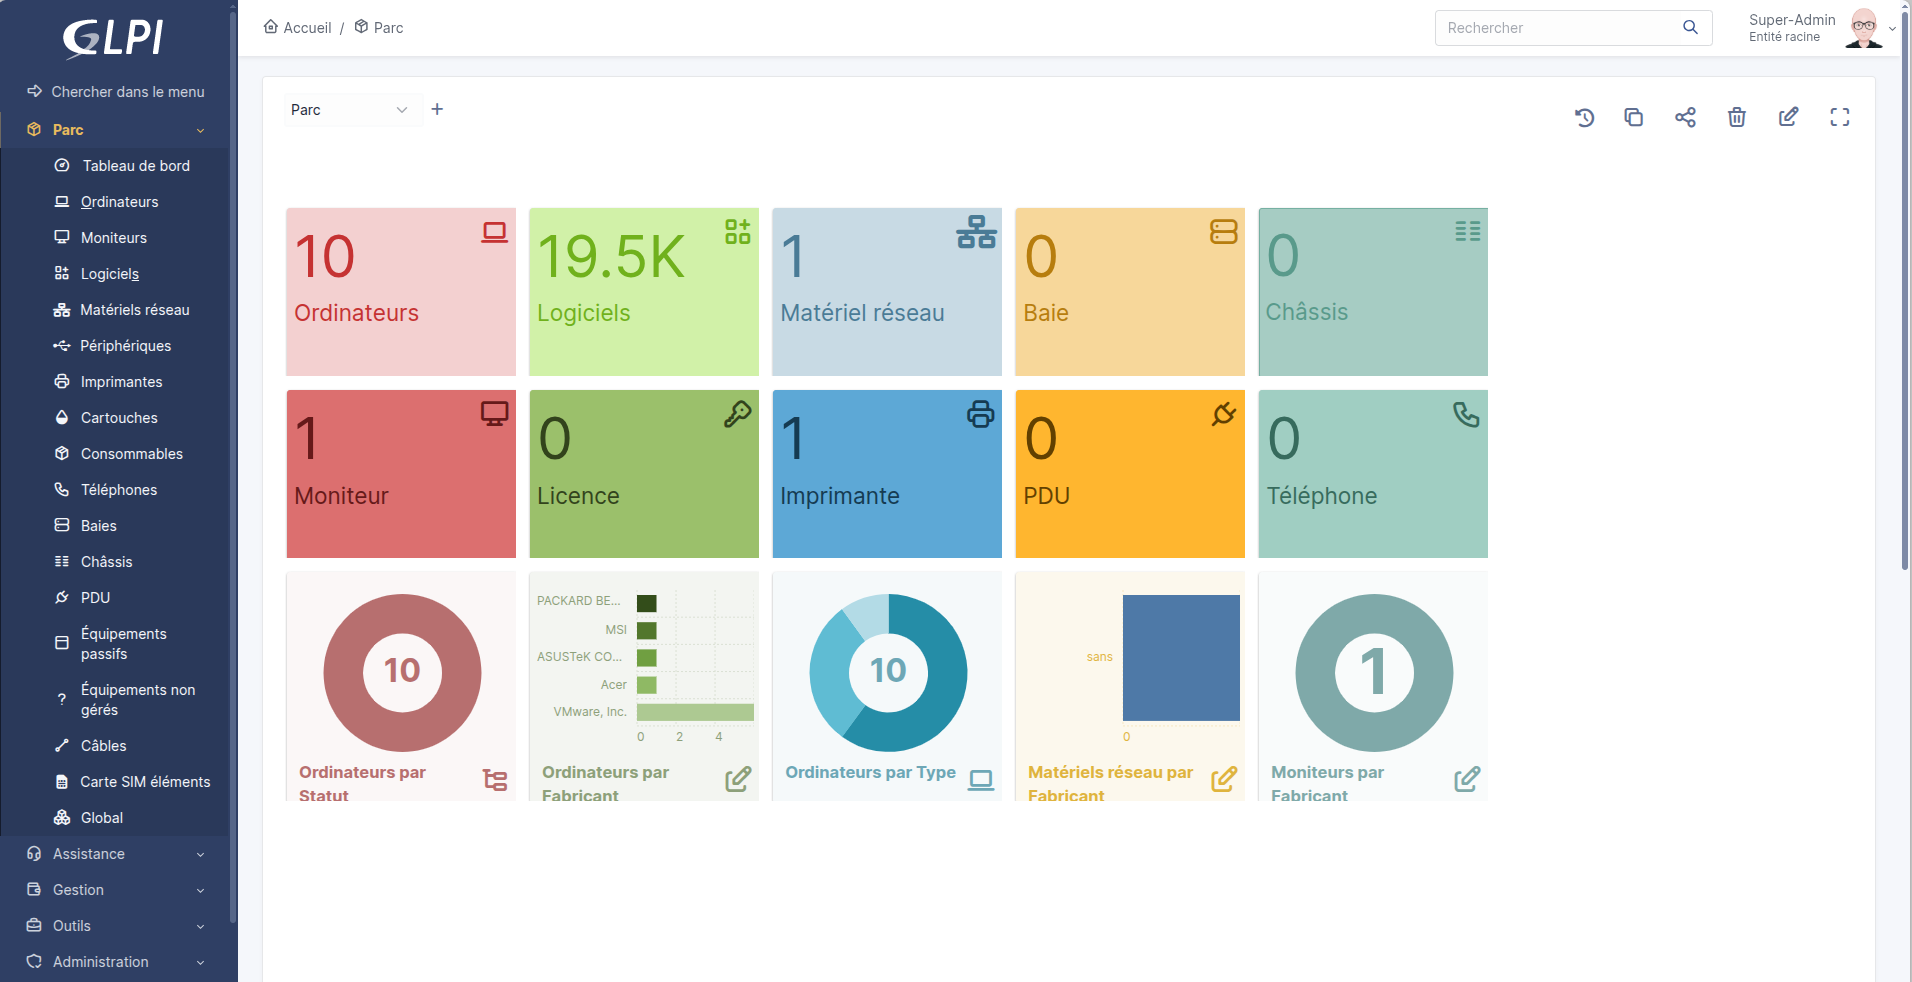The image size is (1912, 982).
Task: Delete the dashboard using the trash icon
Action: click(x=1737, y=118)
